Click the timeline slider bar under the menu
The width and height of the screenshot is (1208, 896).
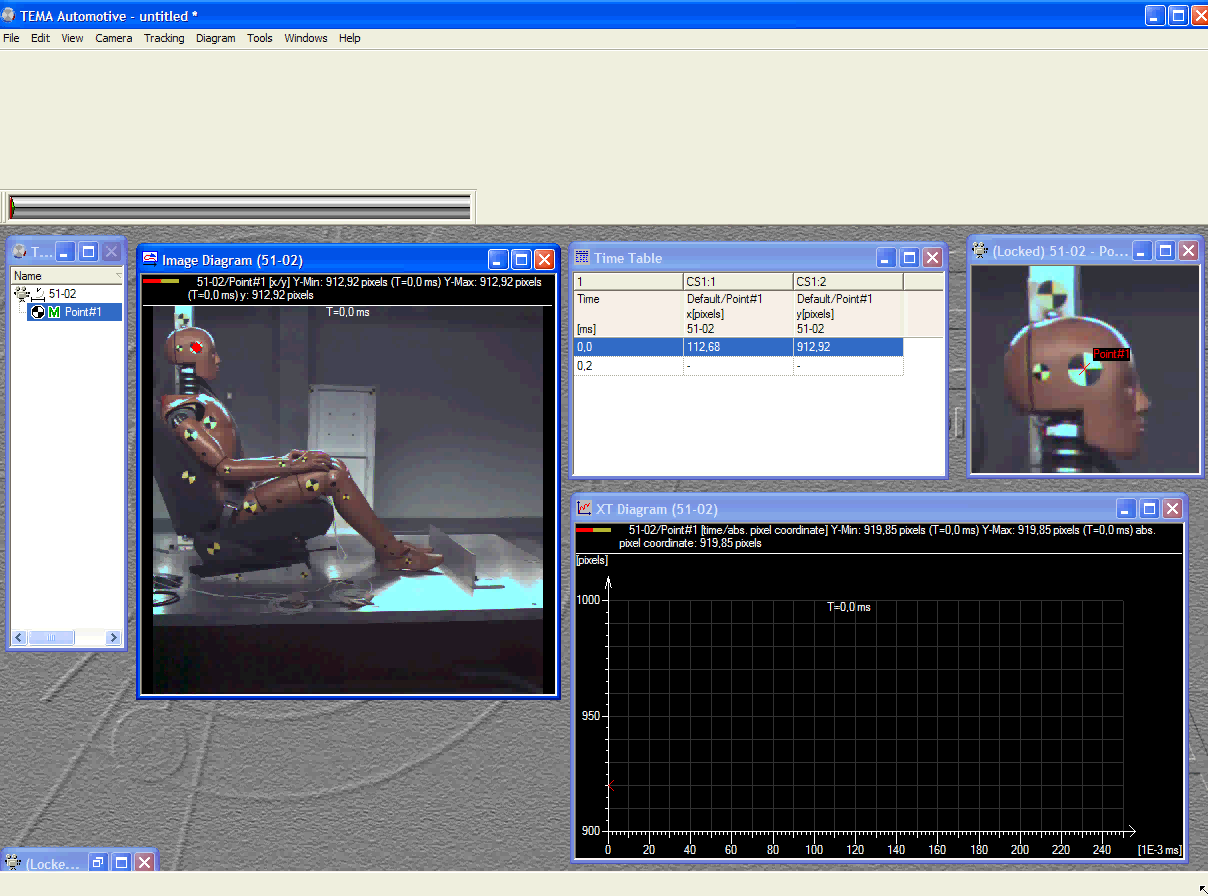(x=240, y=207)
